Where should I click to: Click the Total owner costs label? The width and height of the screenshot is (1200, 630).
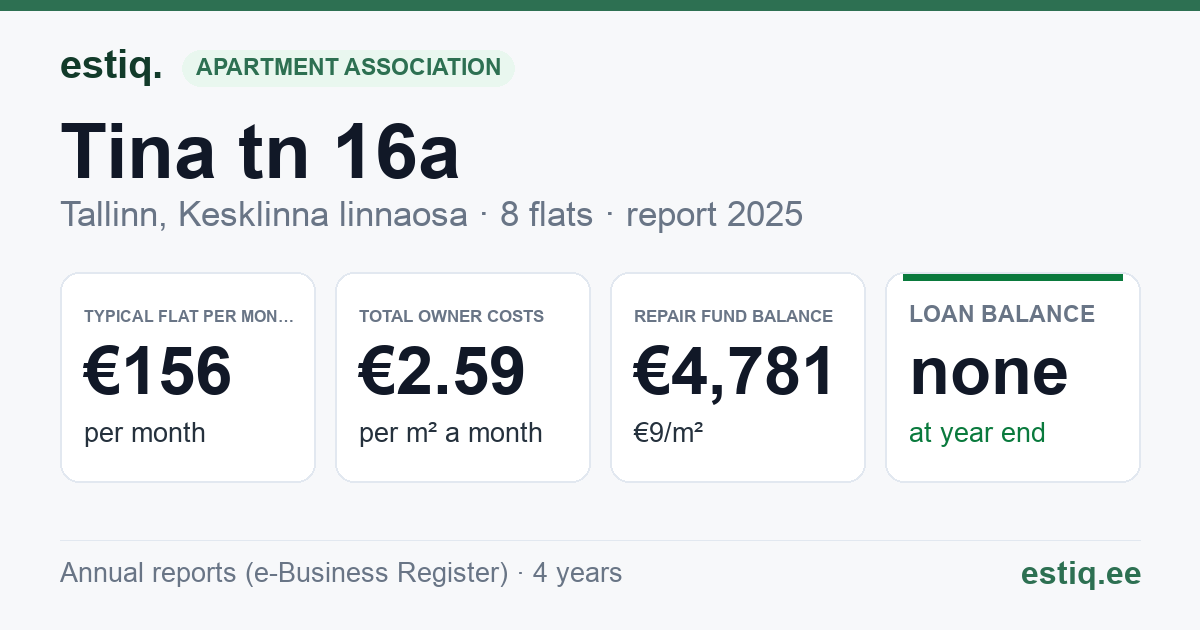click(452, 316)
